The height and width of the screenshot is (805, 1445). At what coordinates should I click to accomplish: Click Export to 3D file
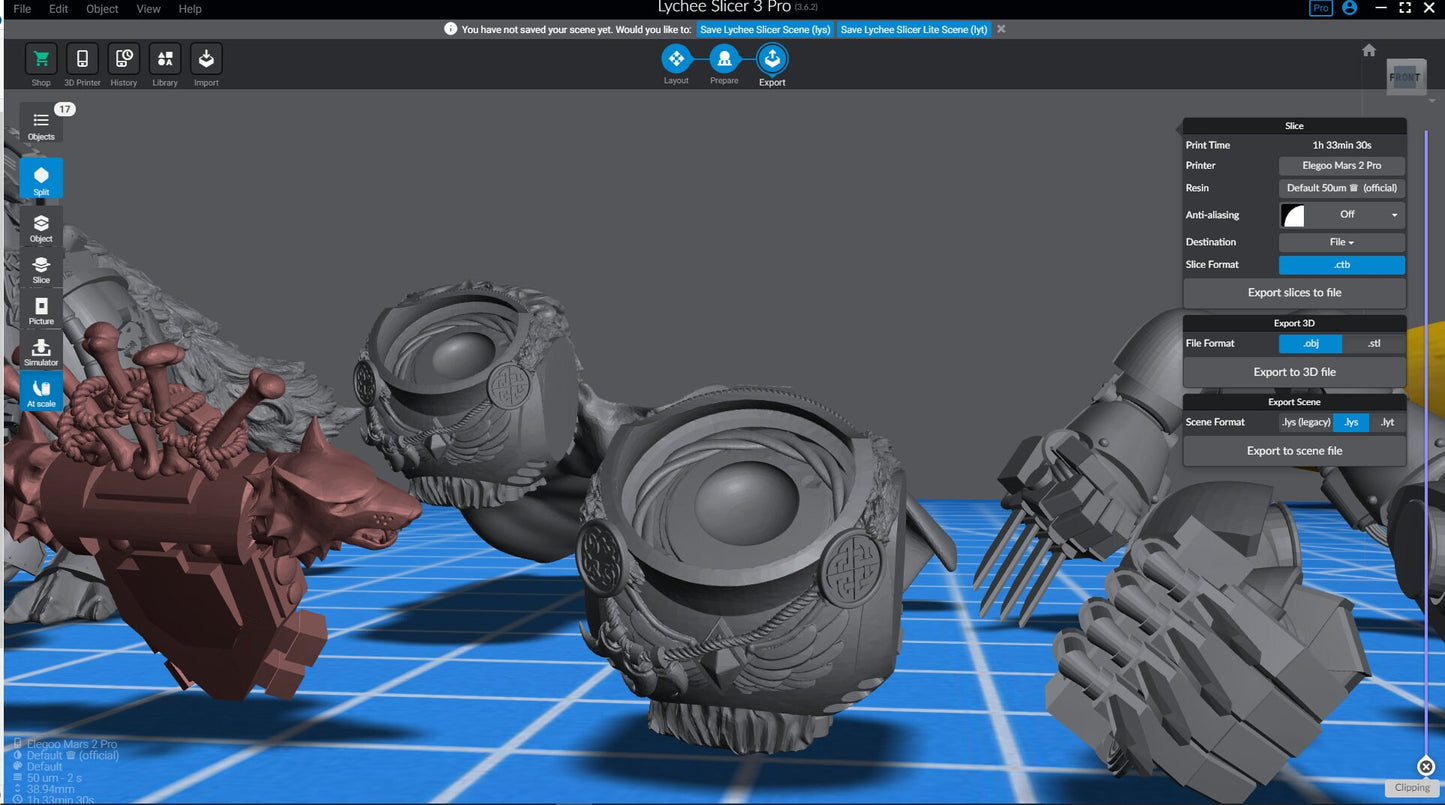(1294, 372)
